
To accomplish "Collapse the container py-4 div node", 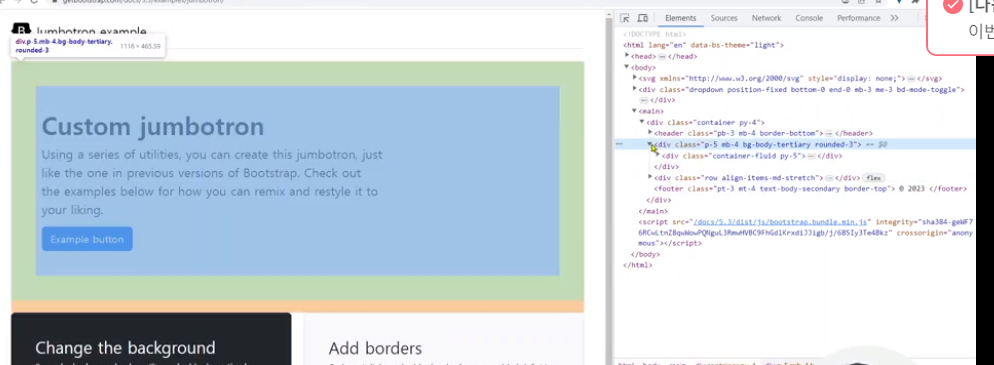I will pos(642,122).
